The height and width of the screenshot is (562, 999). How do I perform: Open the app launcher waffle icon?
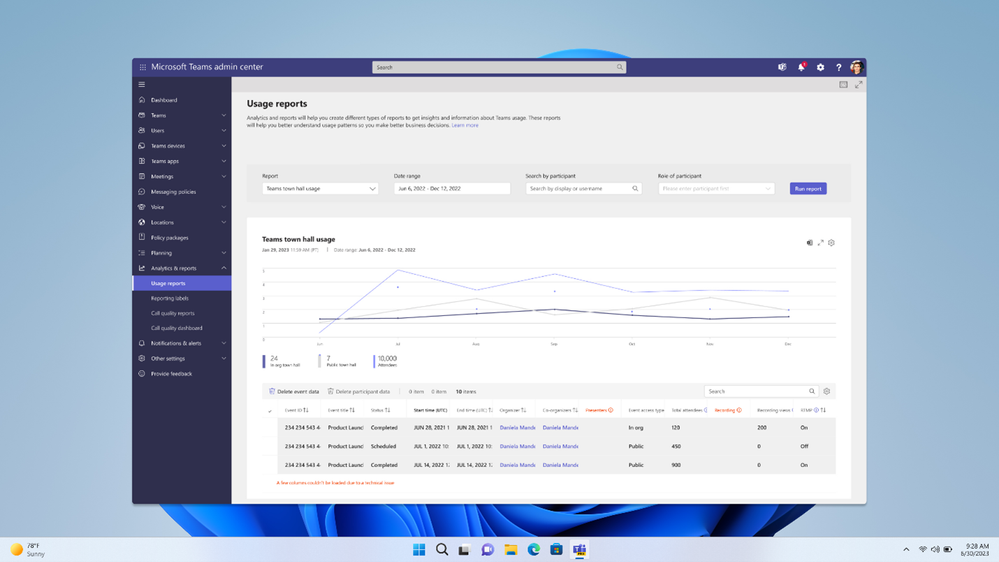click(143, 67)
